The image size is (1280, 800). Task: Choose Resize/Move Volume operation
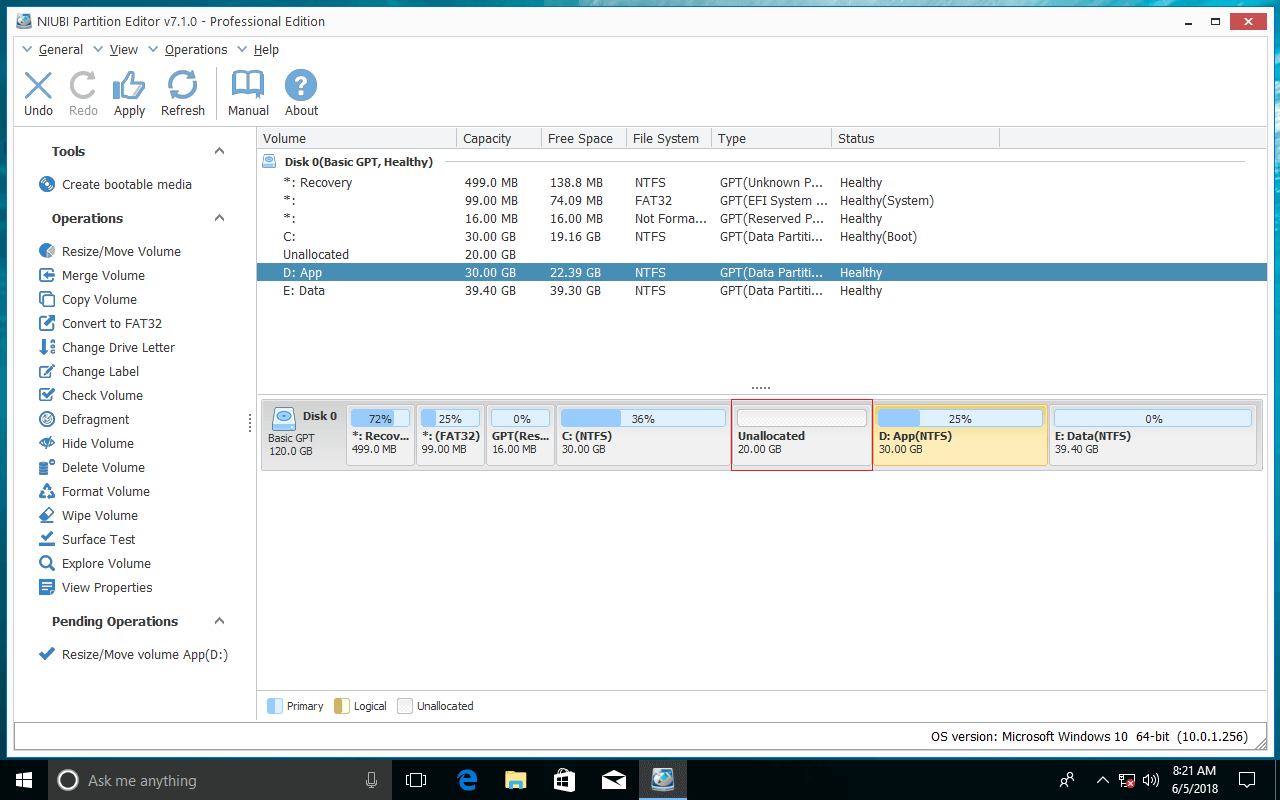point(109,251)
